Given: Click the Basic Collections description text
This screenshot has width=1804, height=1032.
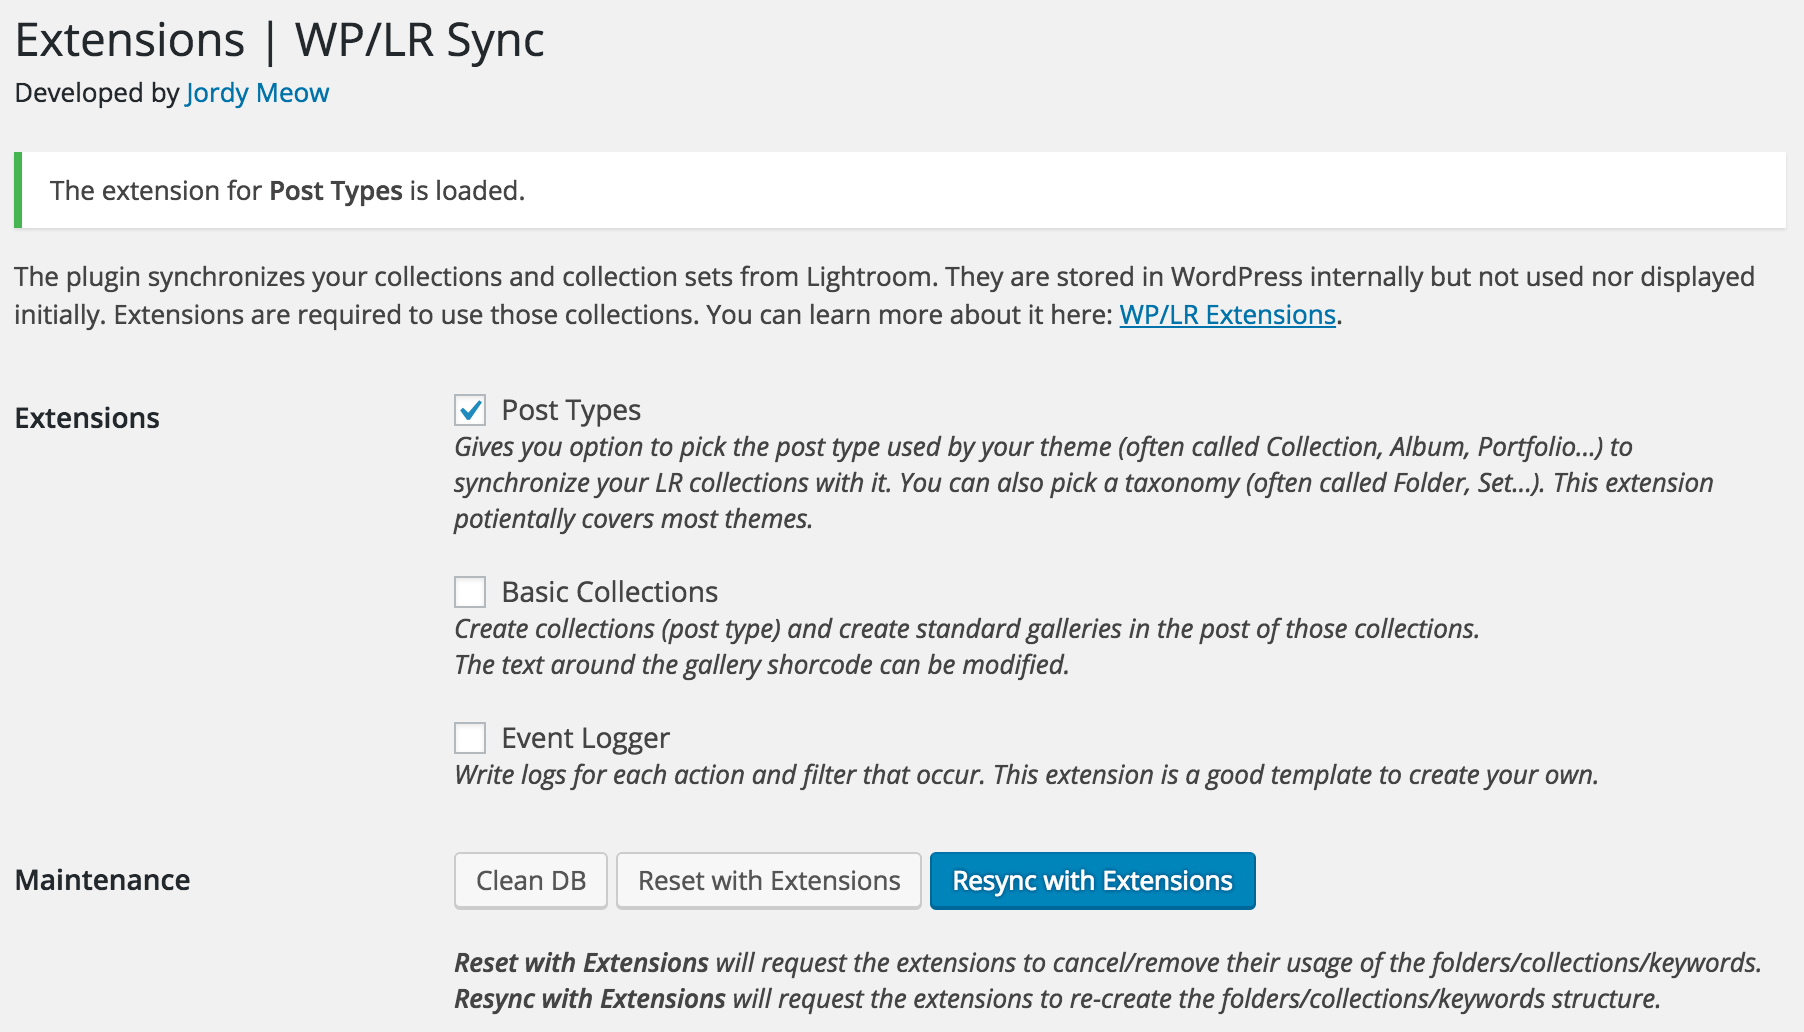Looking at the screenshot, I should coord(967,647).
